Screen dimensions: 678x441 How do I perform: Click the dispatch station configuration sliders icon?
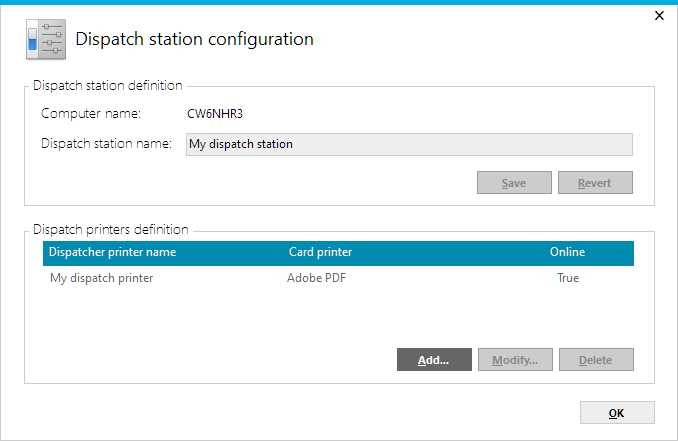46,40
